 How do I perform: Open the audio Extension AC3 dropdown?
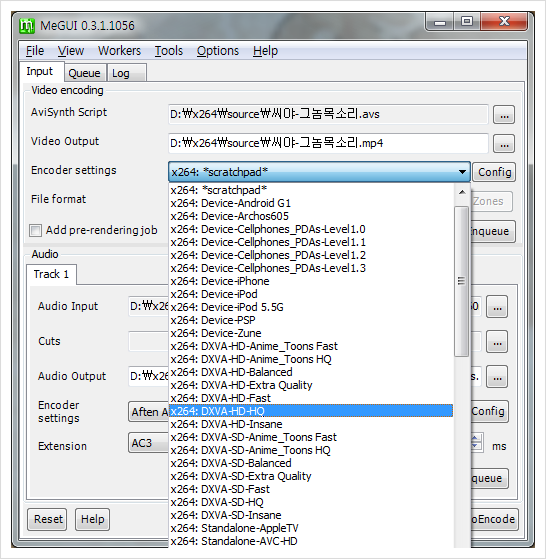point(148,443)
